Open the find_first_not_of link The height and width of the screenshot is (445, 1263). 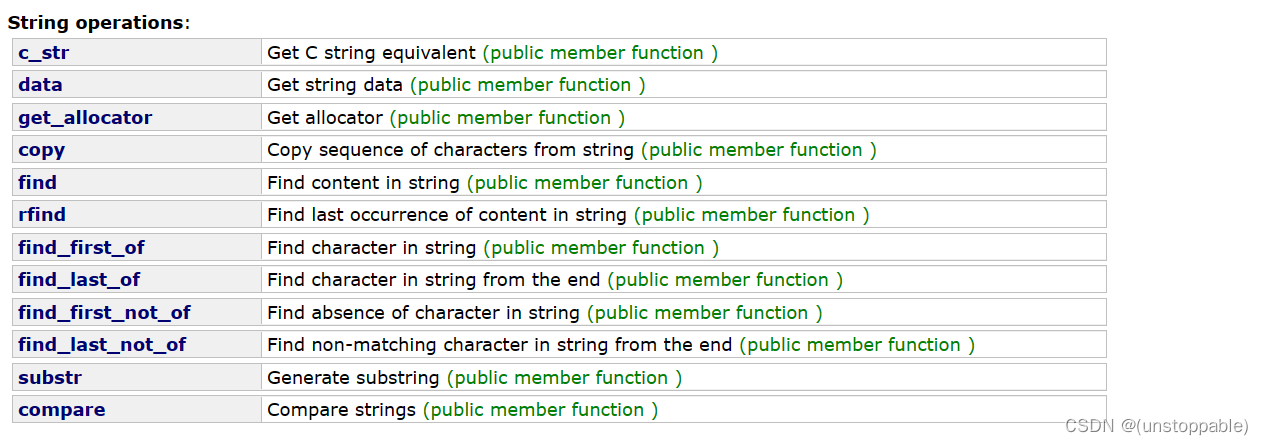point(104,313)
